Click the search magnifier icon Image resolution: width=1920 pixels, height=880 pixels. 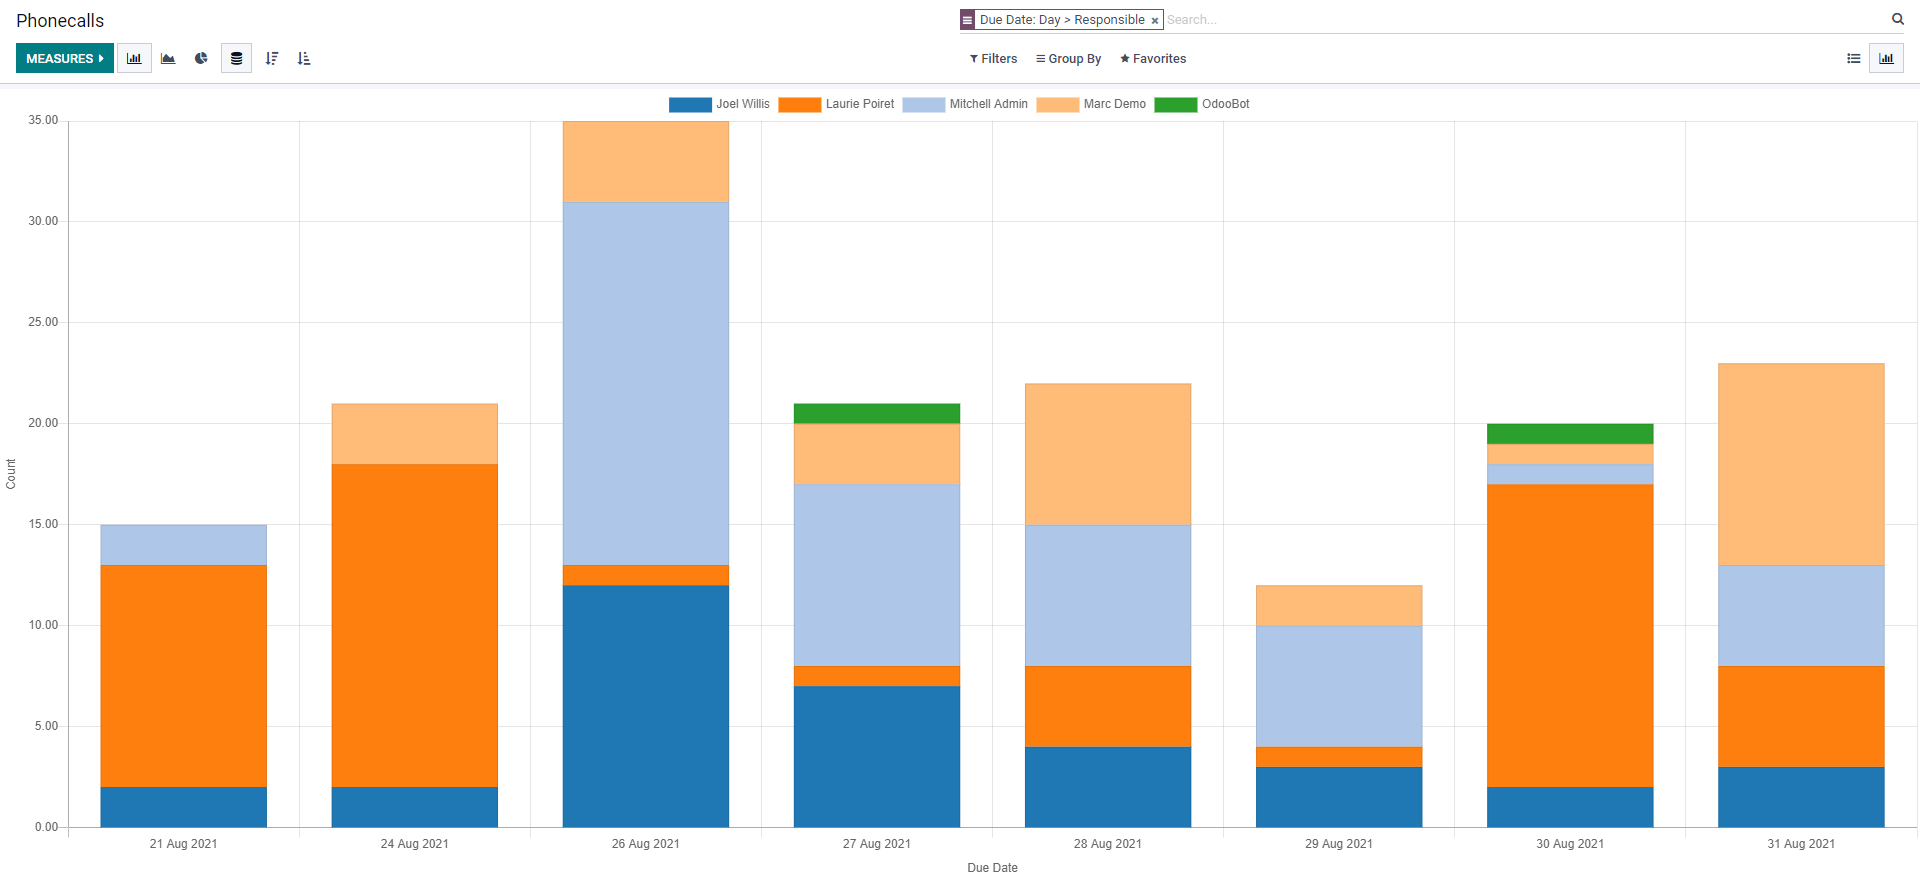1897,19
